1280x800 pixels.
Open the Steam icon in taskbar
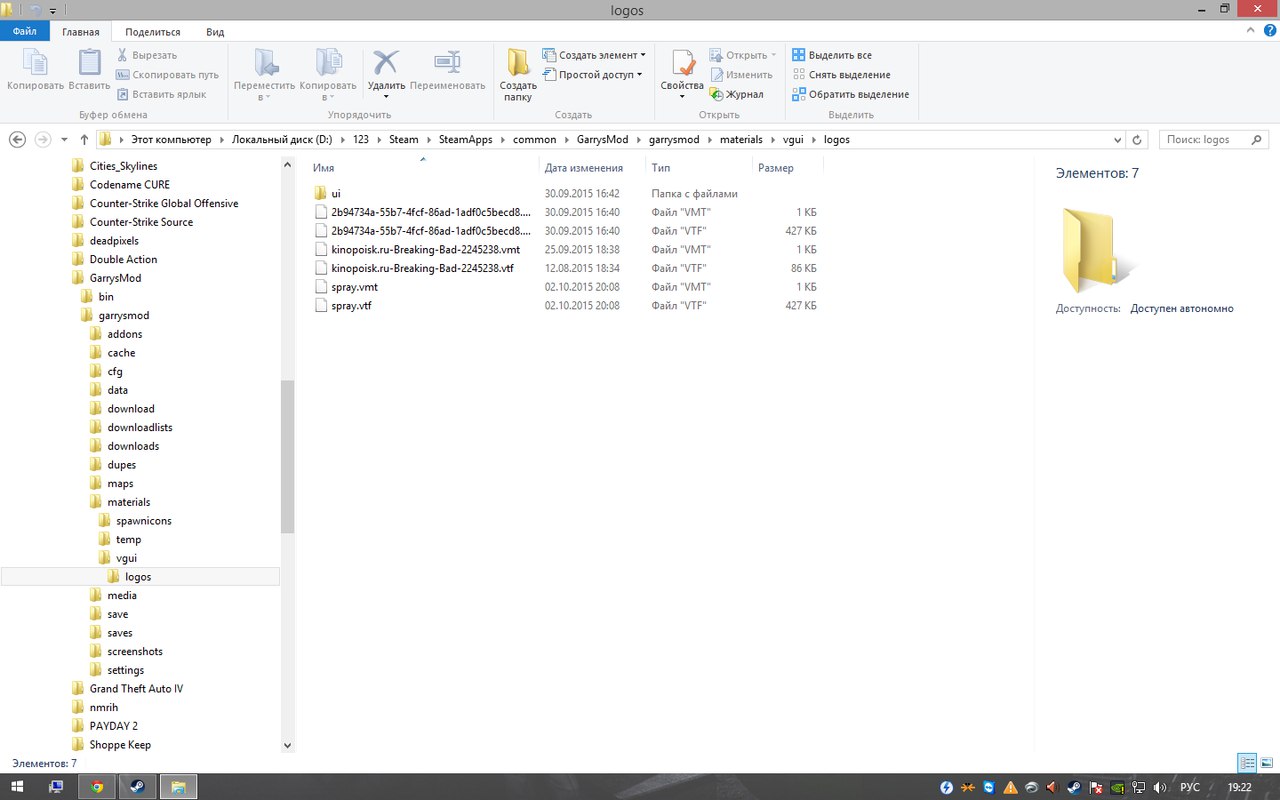pyautogui.click(x=137, y=787)
